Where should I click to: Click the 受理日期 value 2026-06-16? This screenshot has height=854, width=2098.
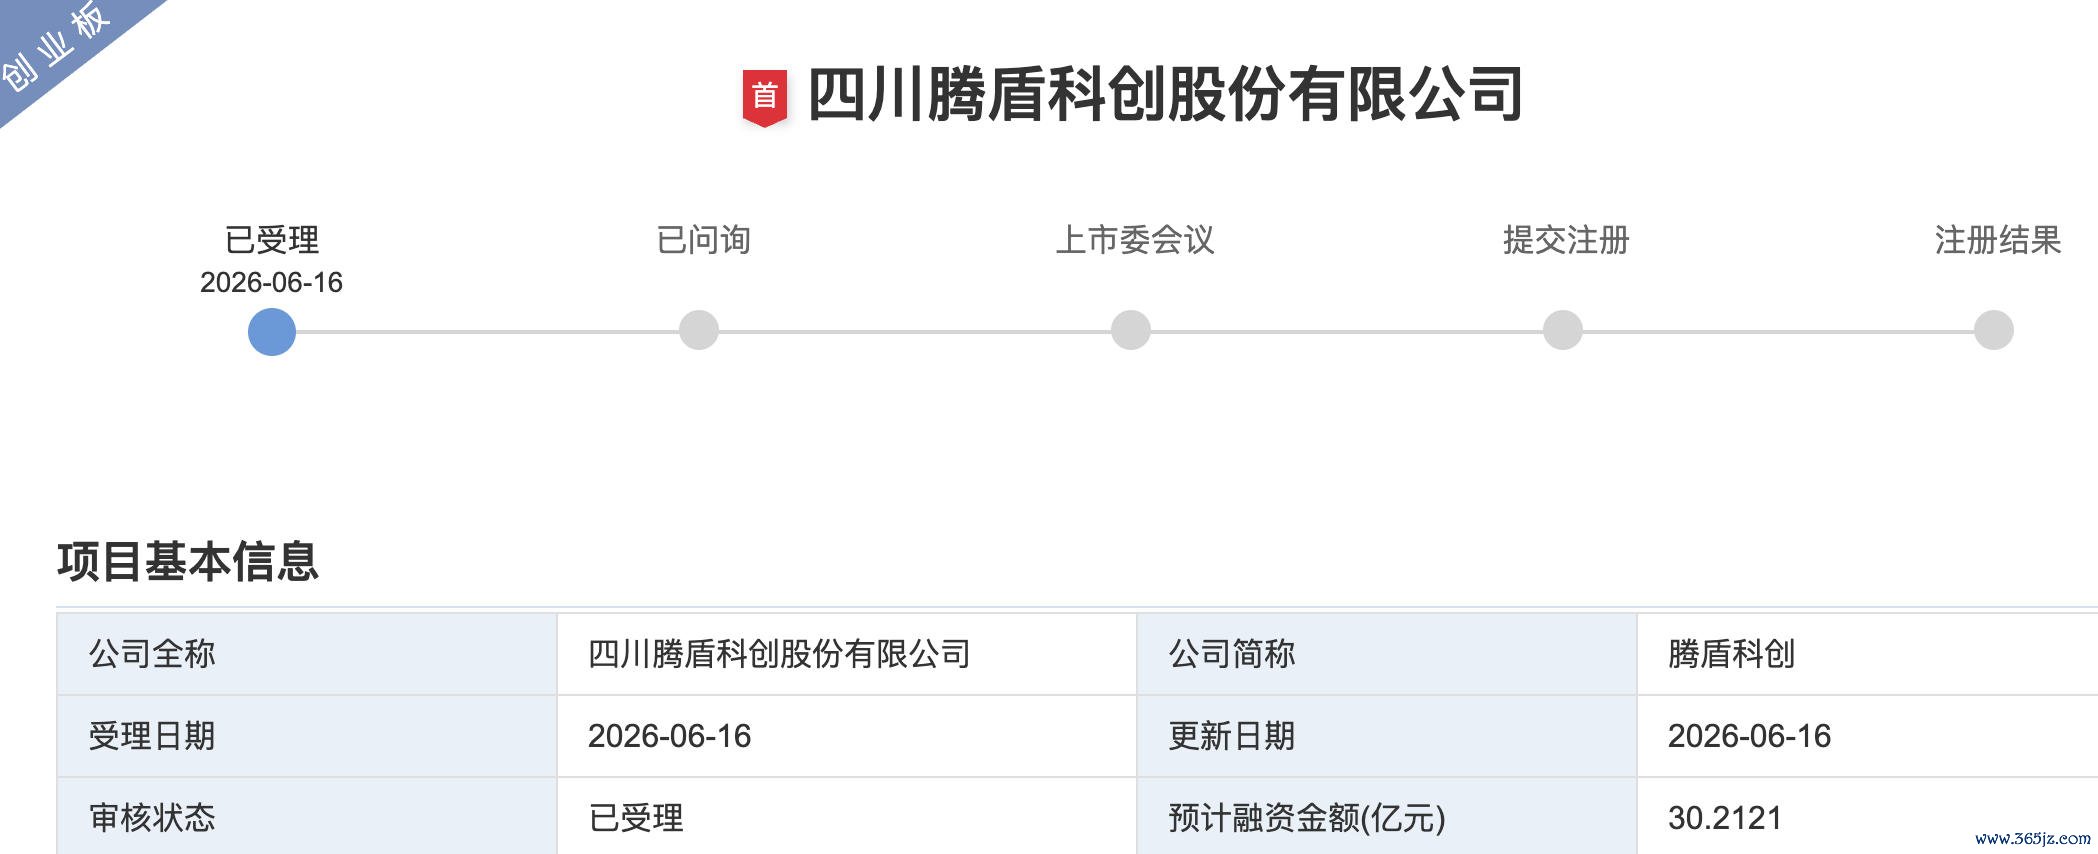click(x=669, y=736)
